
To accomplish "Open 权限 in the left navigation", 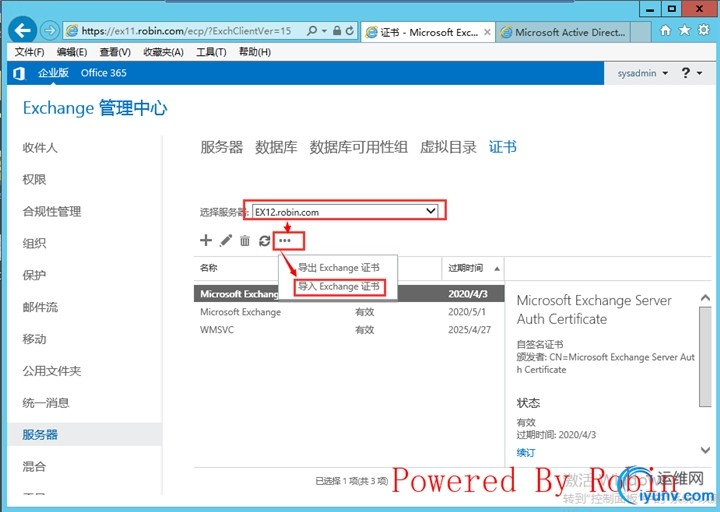I will click(x=34, y=180).
